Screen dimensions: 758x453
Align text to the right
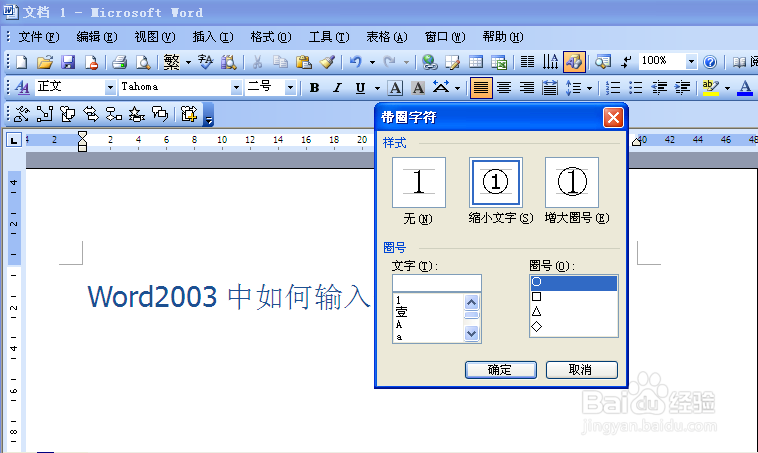(526, 88)
